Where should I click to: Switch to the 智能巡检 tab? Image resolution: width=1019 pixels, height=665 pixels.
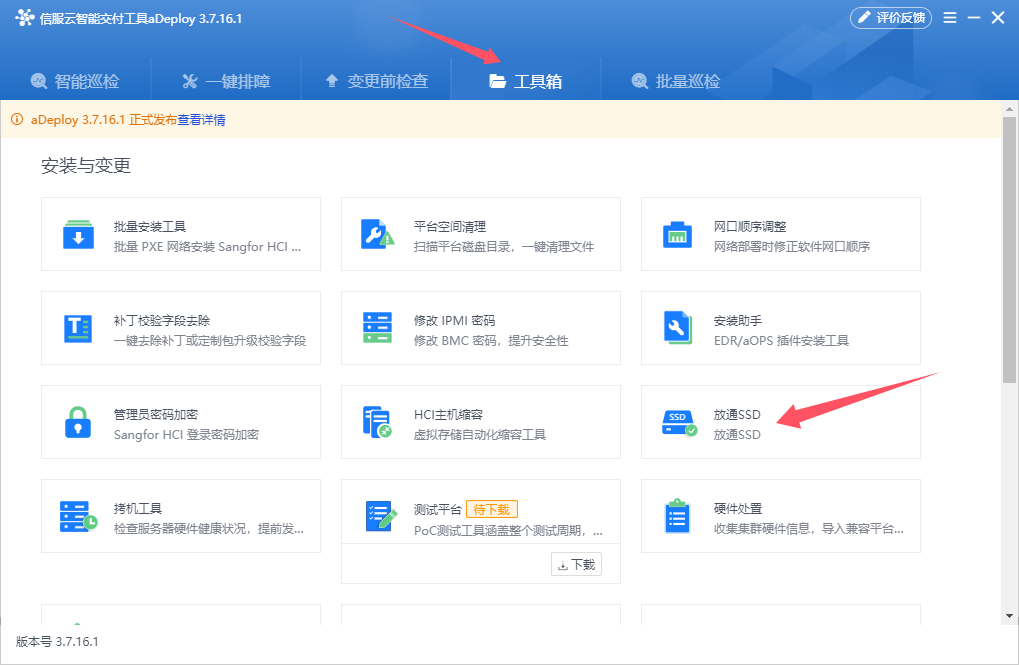tap(75, 81)
